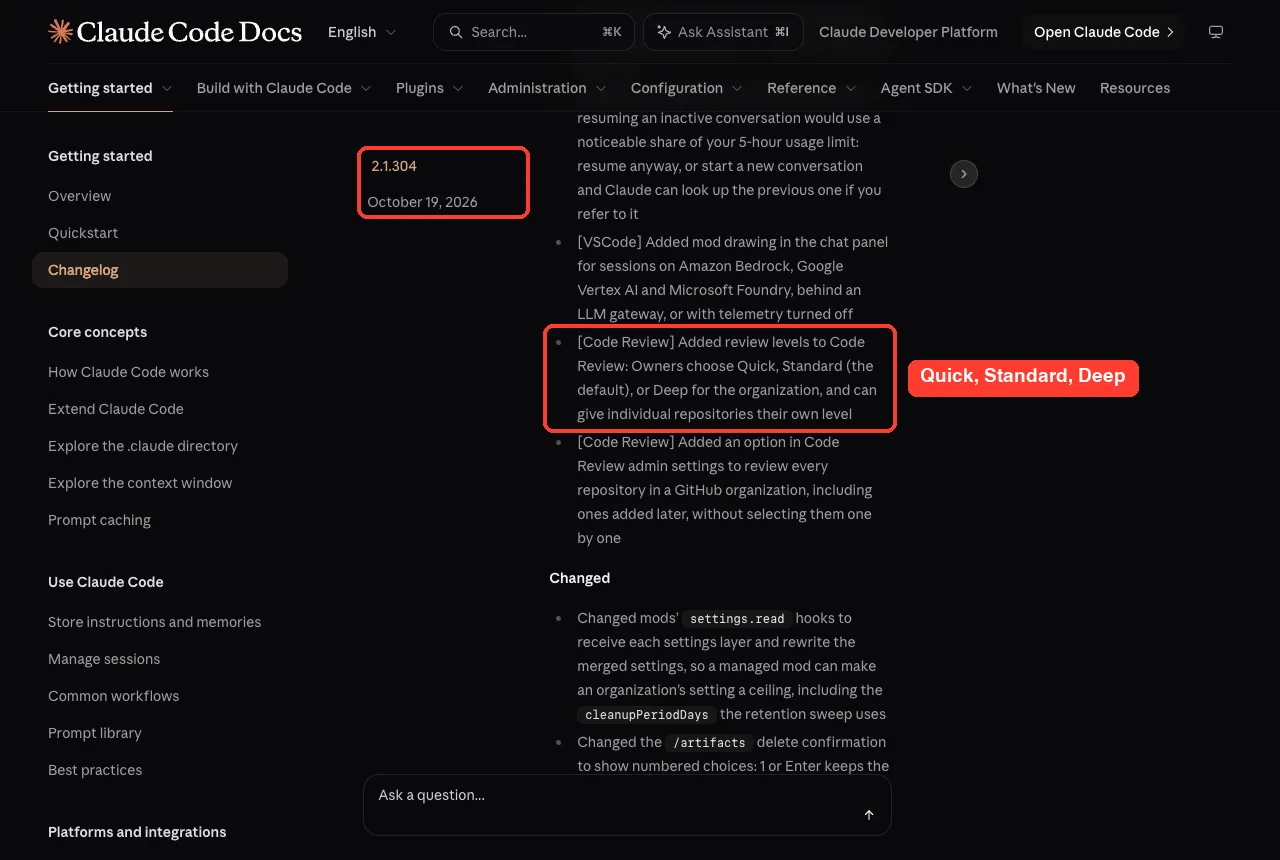Open Overview in the sidebar
This screenshot has height=860, width=1280.
[80, 196]
